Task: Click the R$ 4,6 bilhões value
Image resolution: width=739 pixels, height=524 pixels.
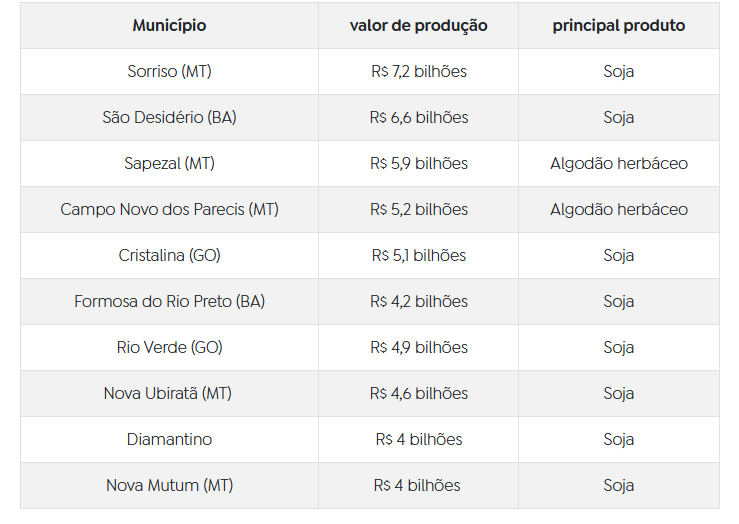Action: click(x=418, y=394)
